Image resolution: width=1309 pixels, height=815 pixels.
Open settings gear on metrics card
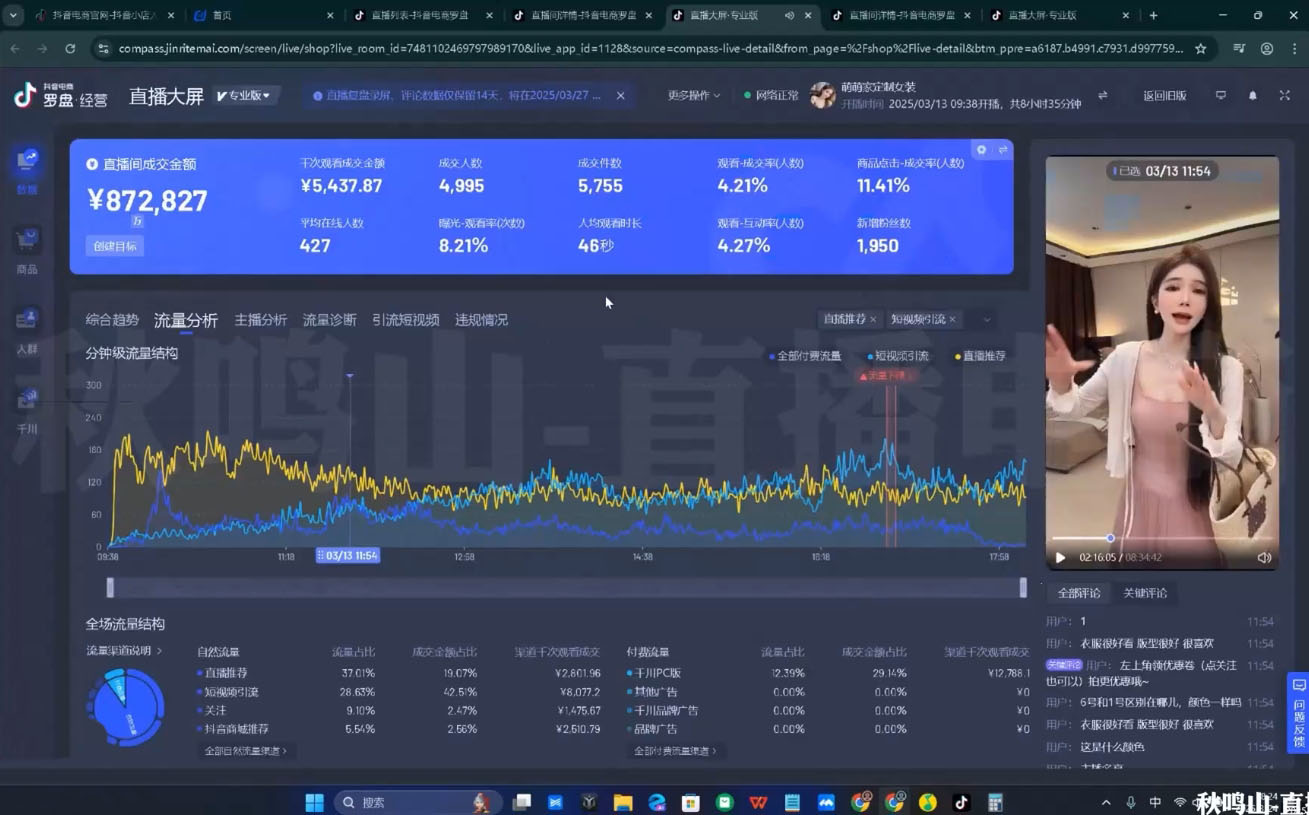click(981, 150)
